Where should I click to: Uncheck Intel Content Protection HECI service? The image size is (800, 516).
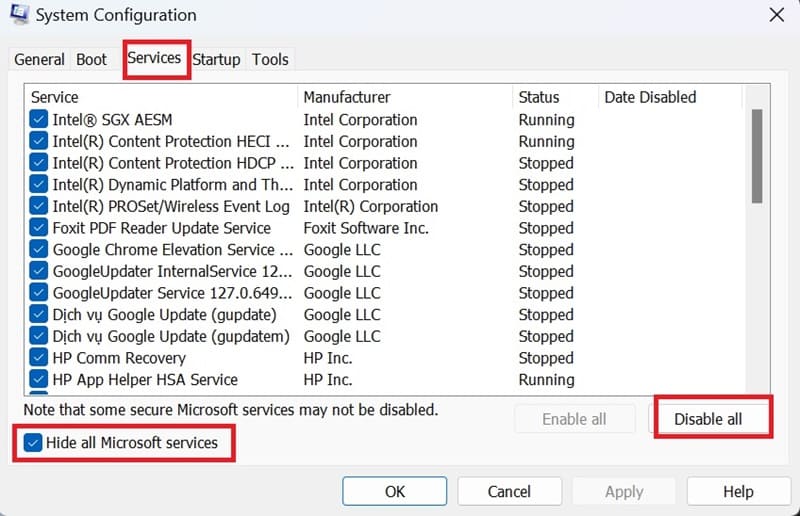tap(39, 141)
